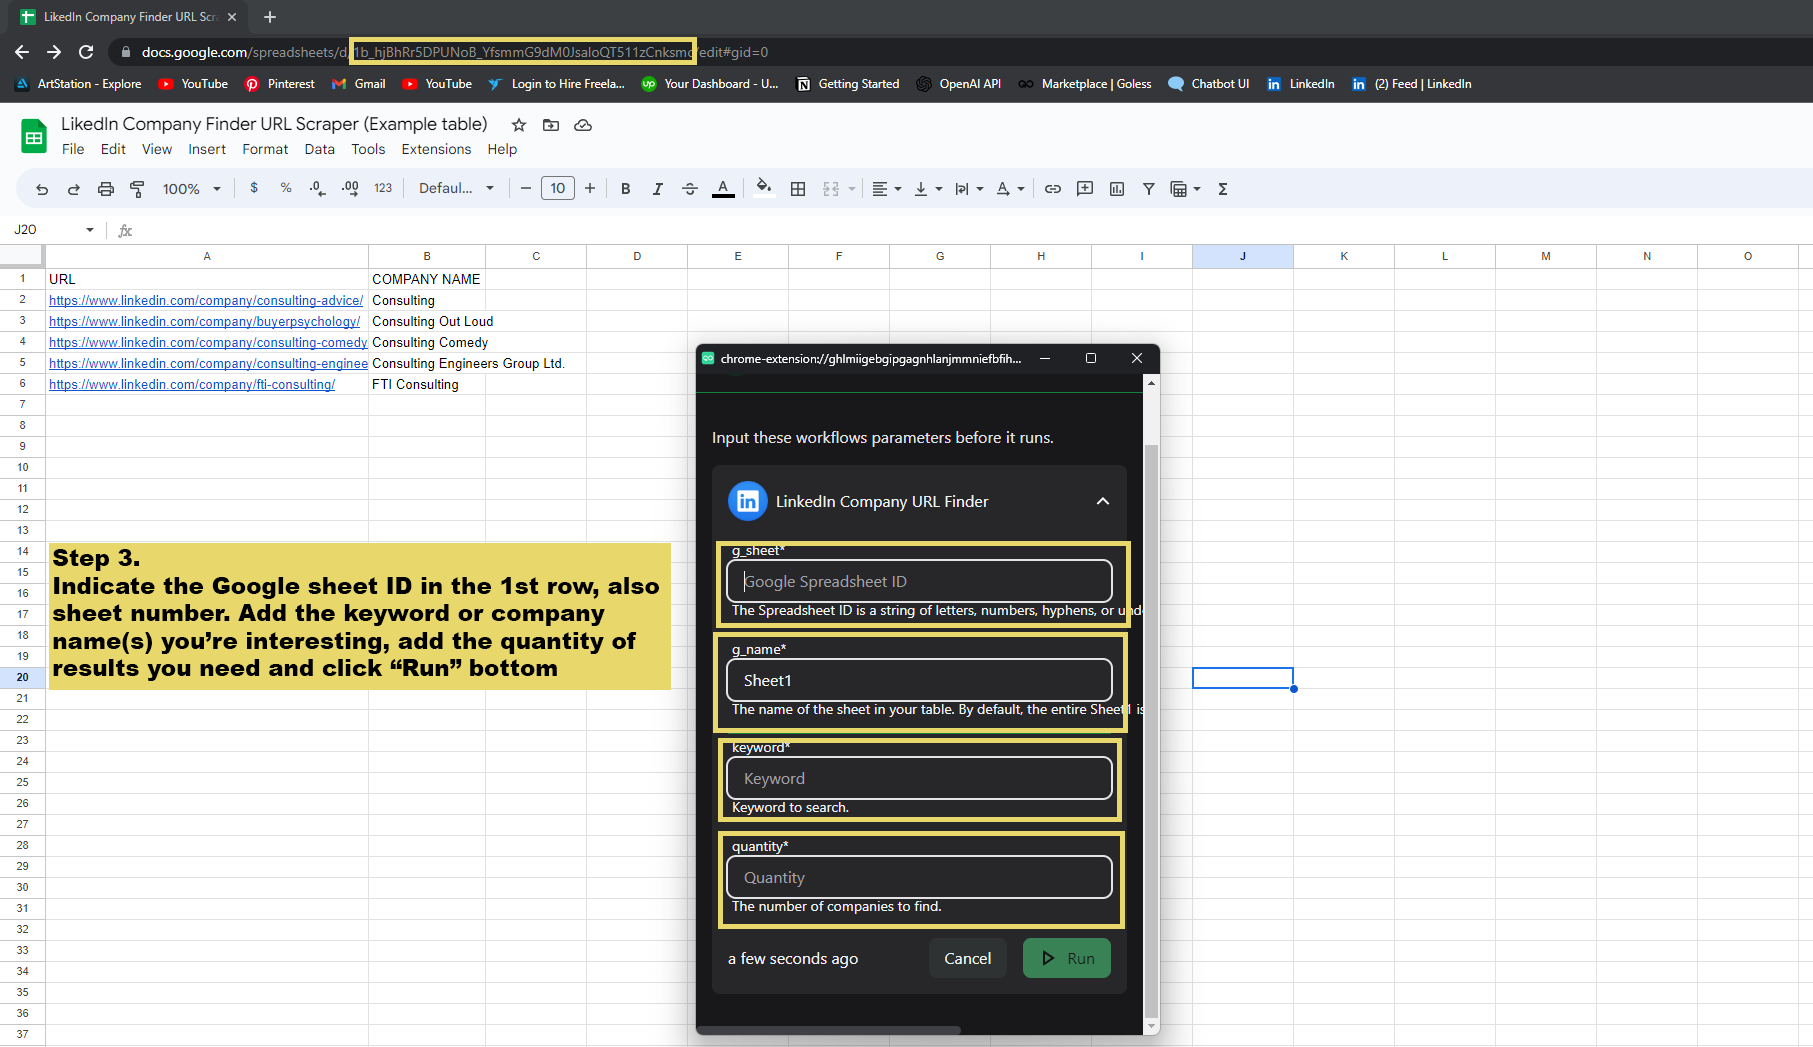Open text wrapping dropdown

click(x=969, y=189)
